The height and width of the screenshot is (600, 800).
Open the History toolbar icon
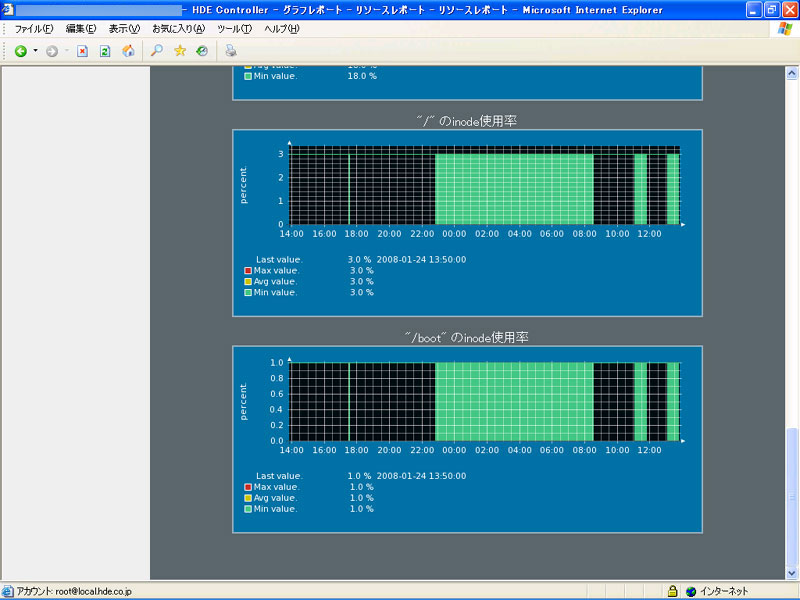point(202,51)
